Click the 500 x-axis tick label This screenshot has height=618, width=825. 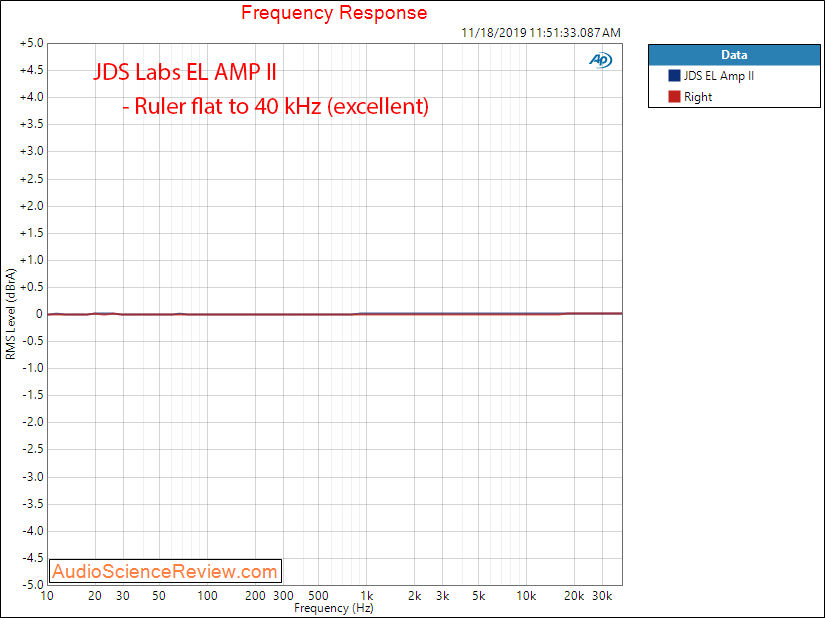tap(318, 596)
